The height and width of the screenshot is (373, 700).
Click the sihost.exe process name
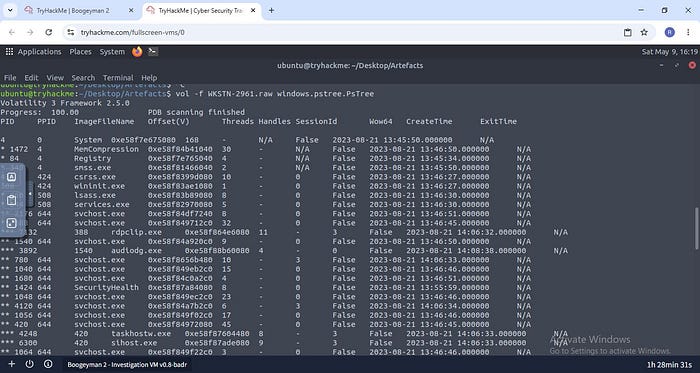[134, 343]
